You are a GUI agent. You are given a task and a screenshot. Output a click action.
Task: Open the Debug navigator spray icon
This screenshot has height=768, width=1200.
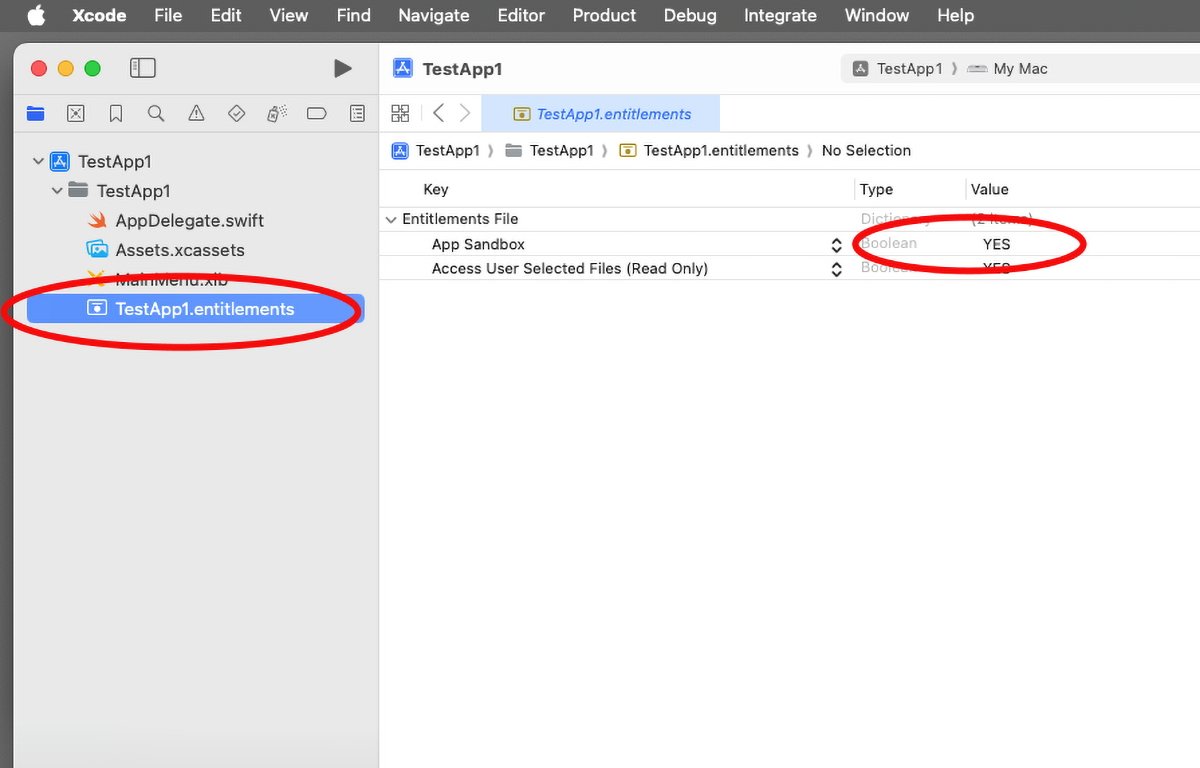coord(277,113)
